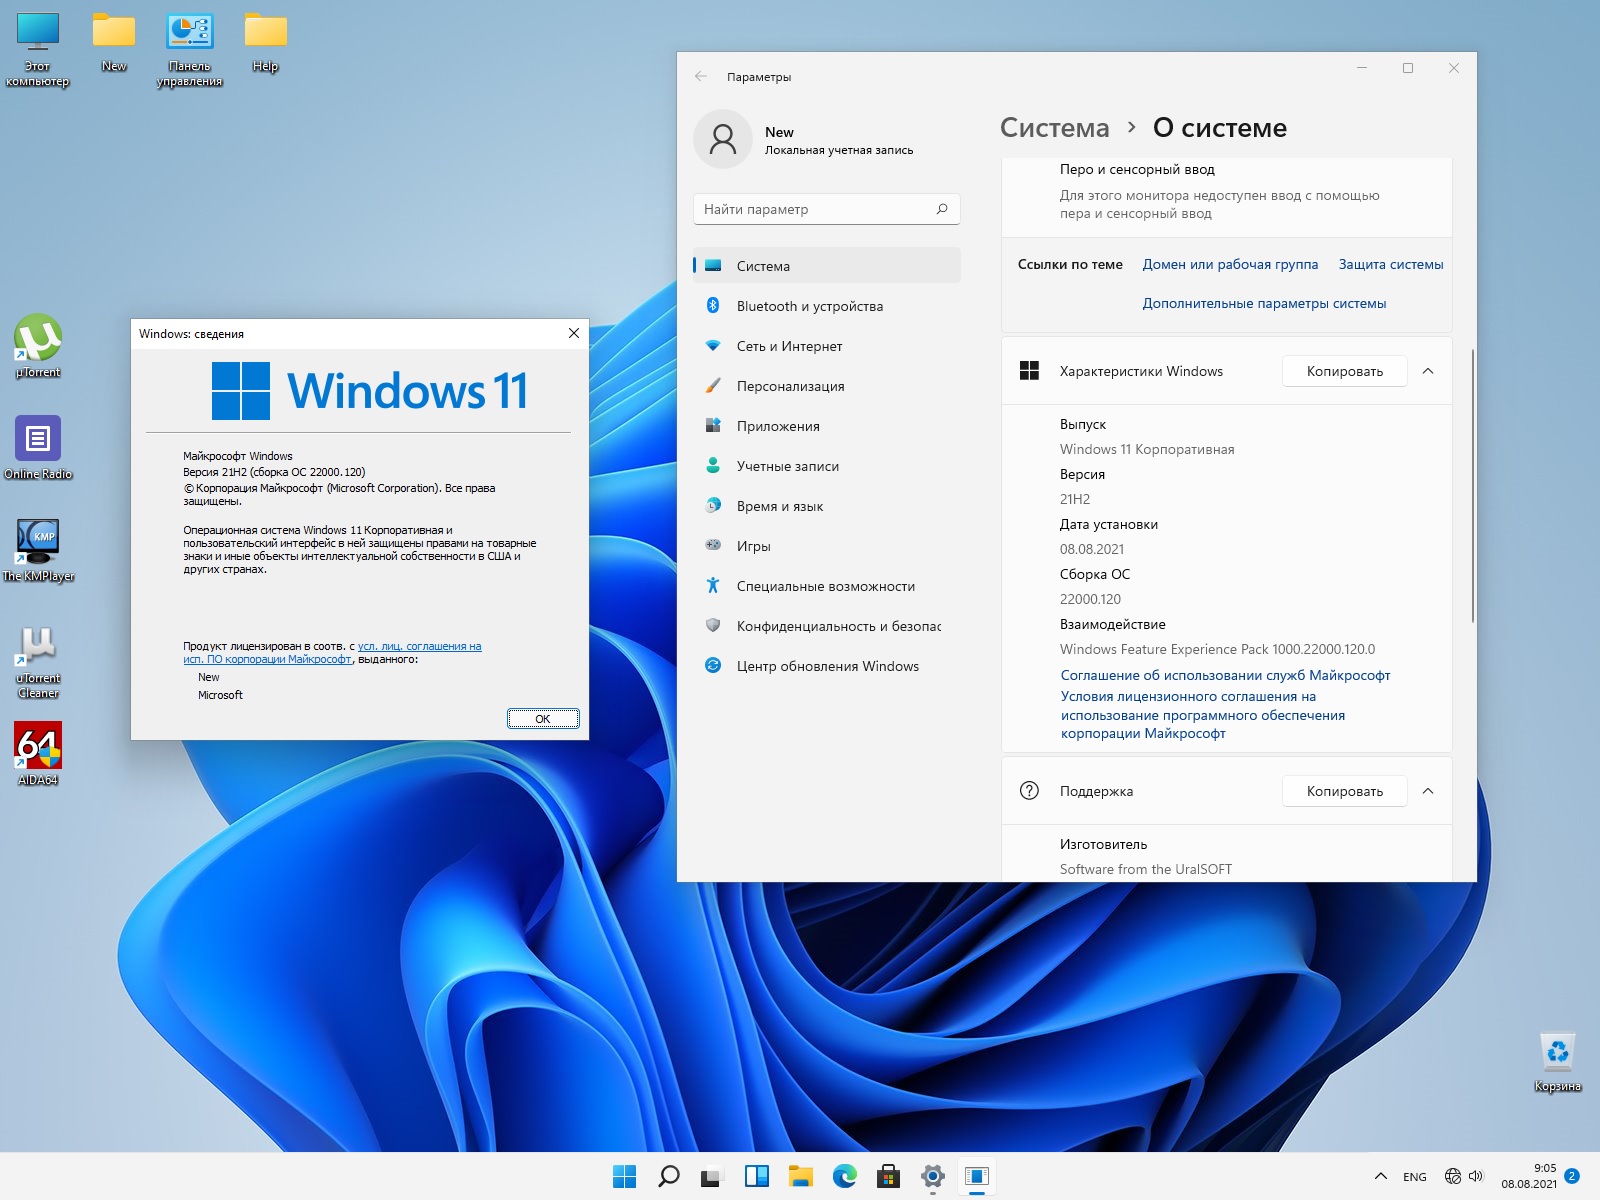Screen dimensions: 1600x1200
Task: Open 'Конфиденциальность и безопасность' settings
Action: [826, 626]
